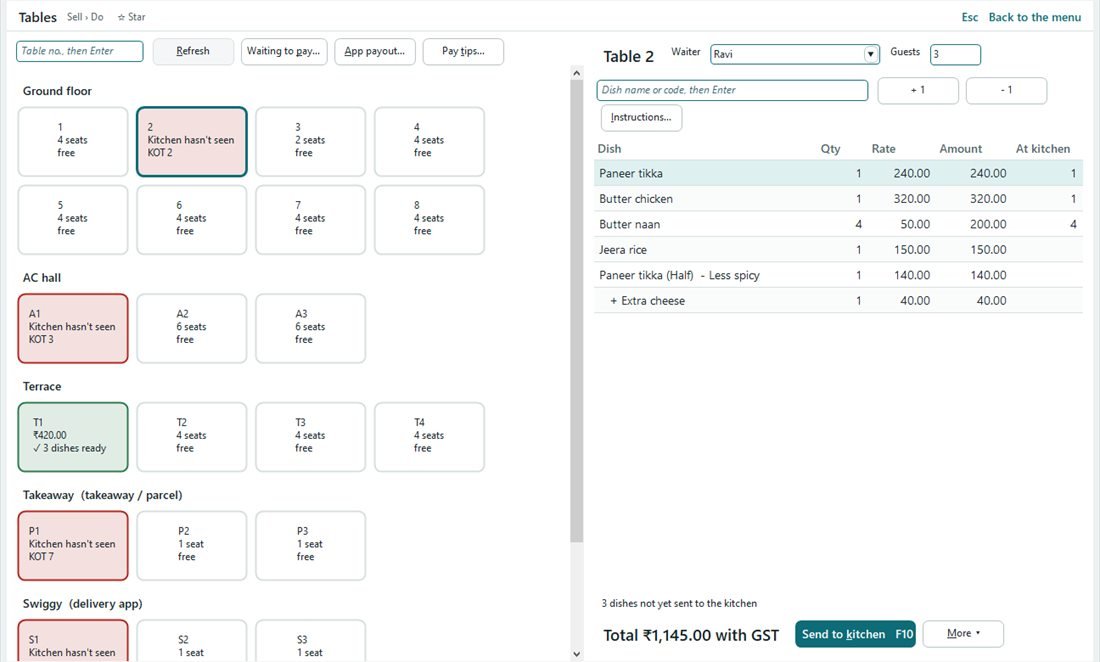The width and height of the screenshot is (1100, 662).
Task: Open Pay tips dialog
Action: click(x=463, y=51)
